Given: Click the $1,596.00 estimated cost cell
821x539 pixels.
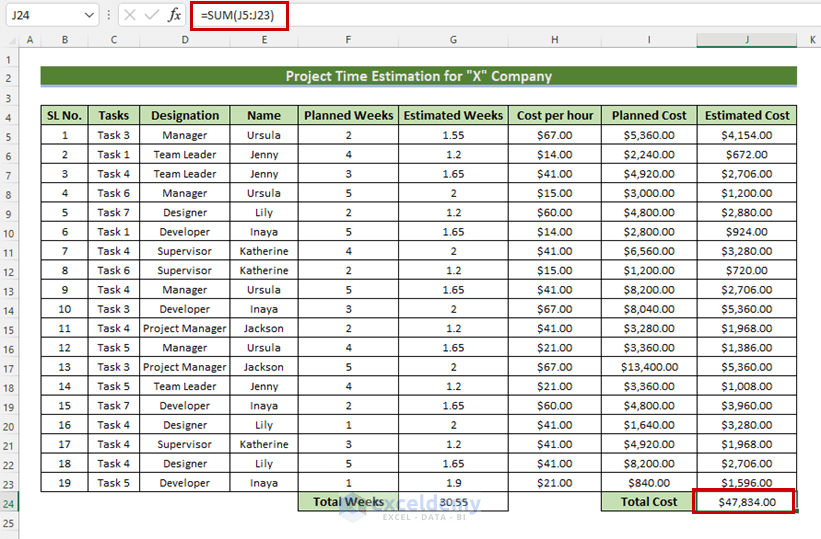Looking at the screenshot, I should pos(747,482).
